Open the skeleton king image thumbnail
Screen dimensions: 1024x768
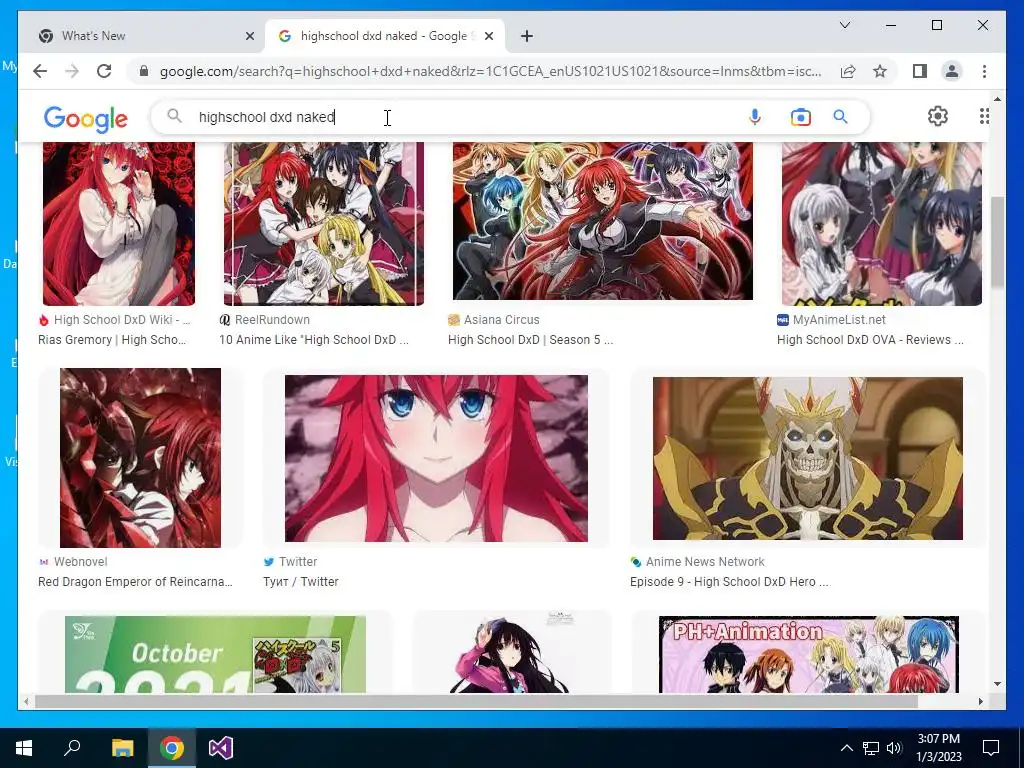(x=807, y=458)
